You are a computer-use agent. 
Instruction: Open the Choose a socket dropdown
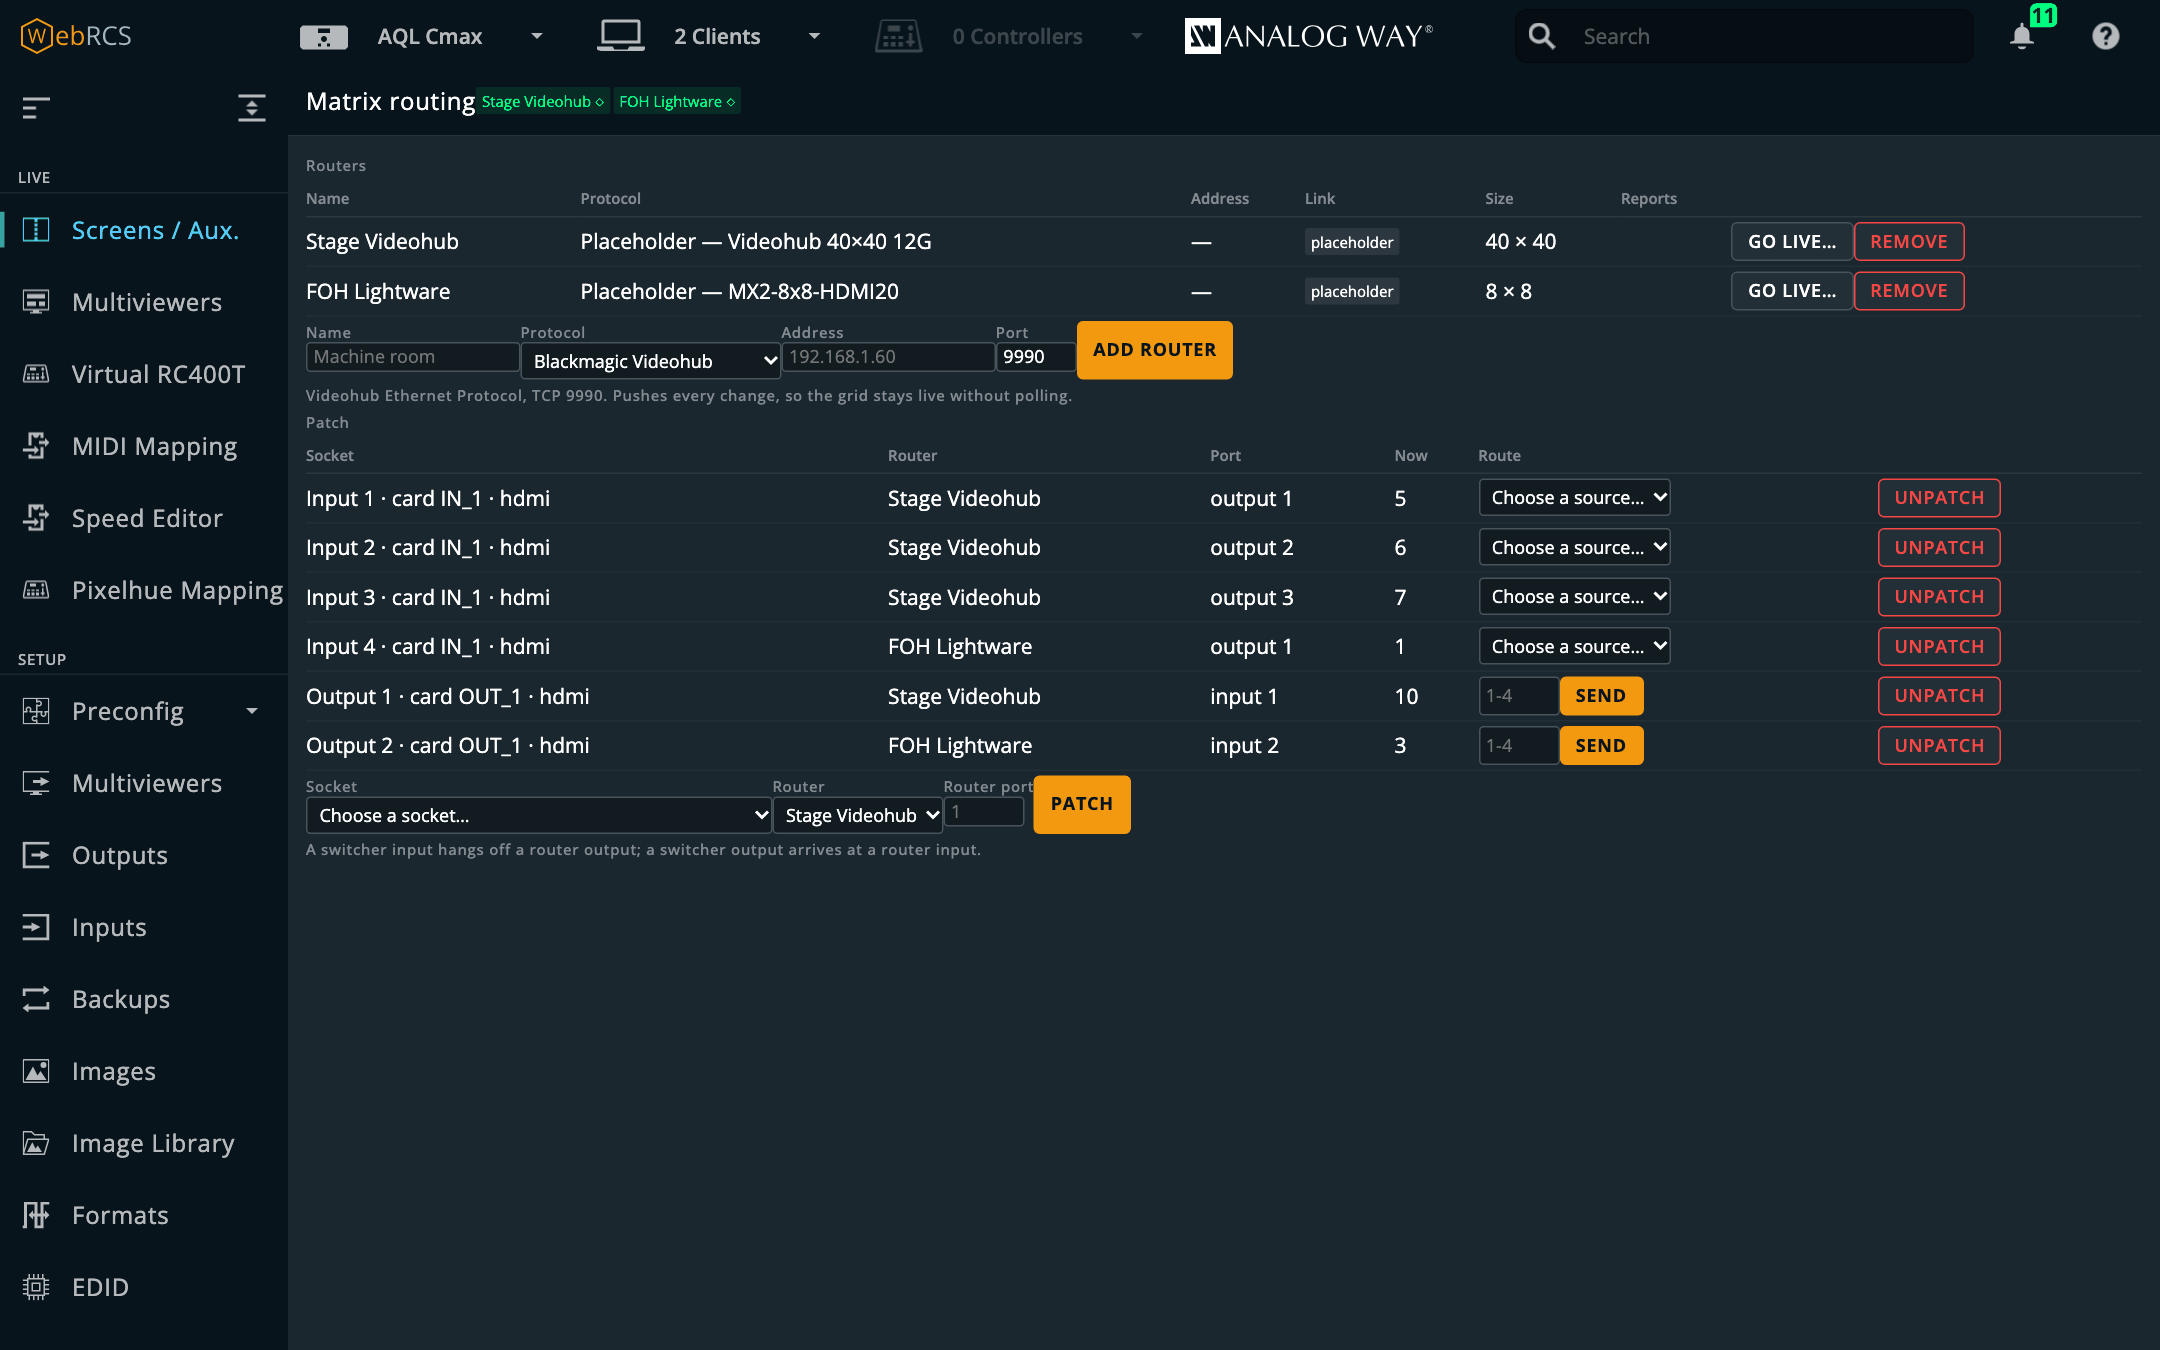pos(539,815)
